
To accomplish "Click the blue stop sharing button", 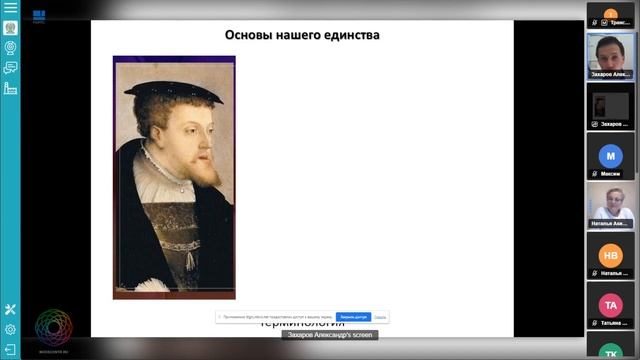I will click(353, 317).
